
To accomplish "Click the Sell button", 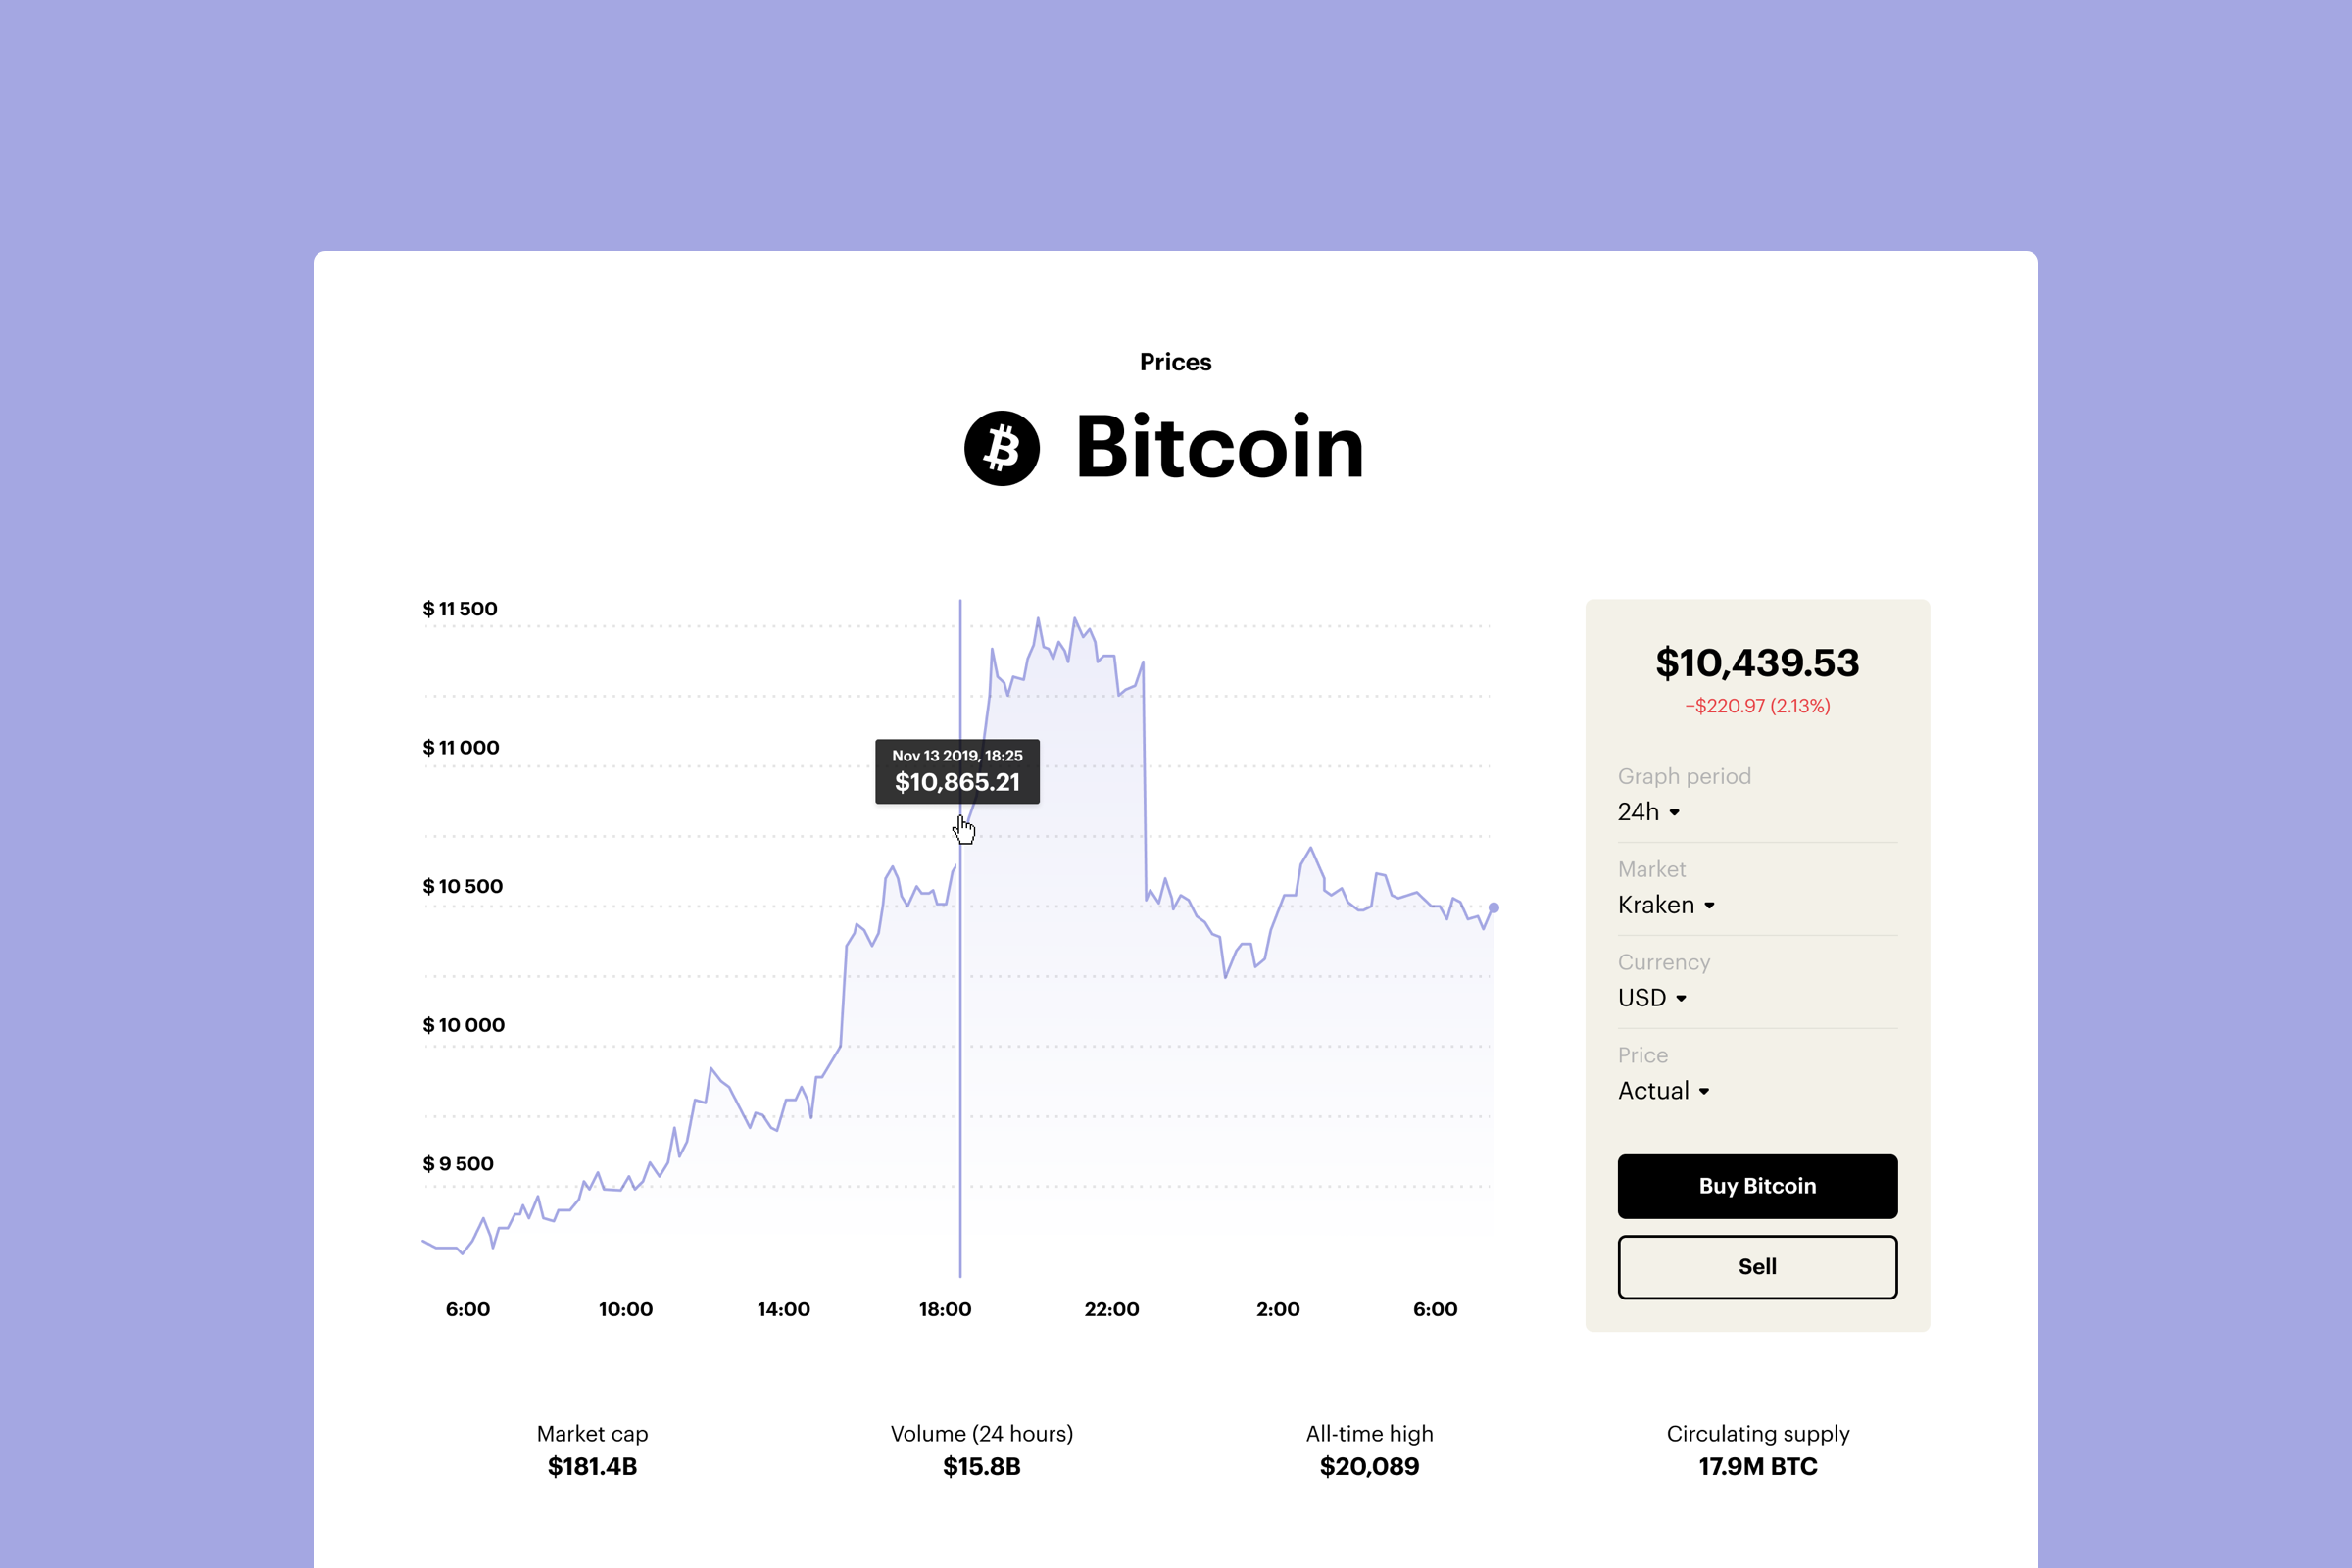I will [x=1757, y=1267].
